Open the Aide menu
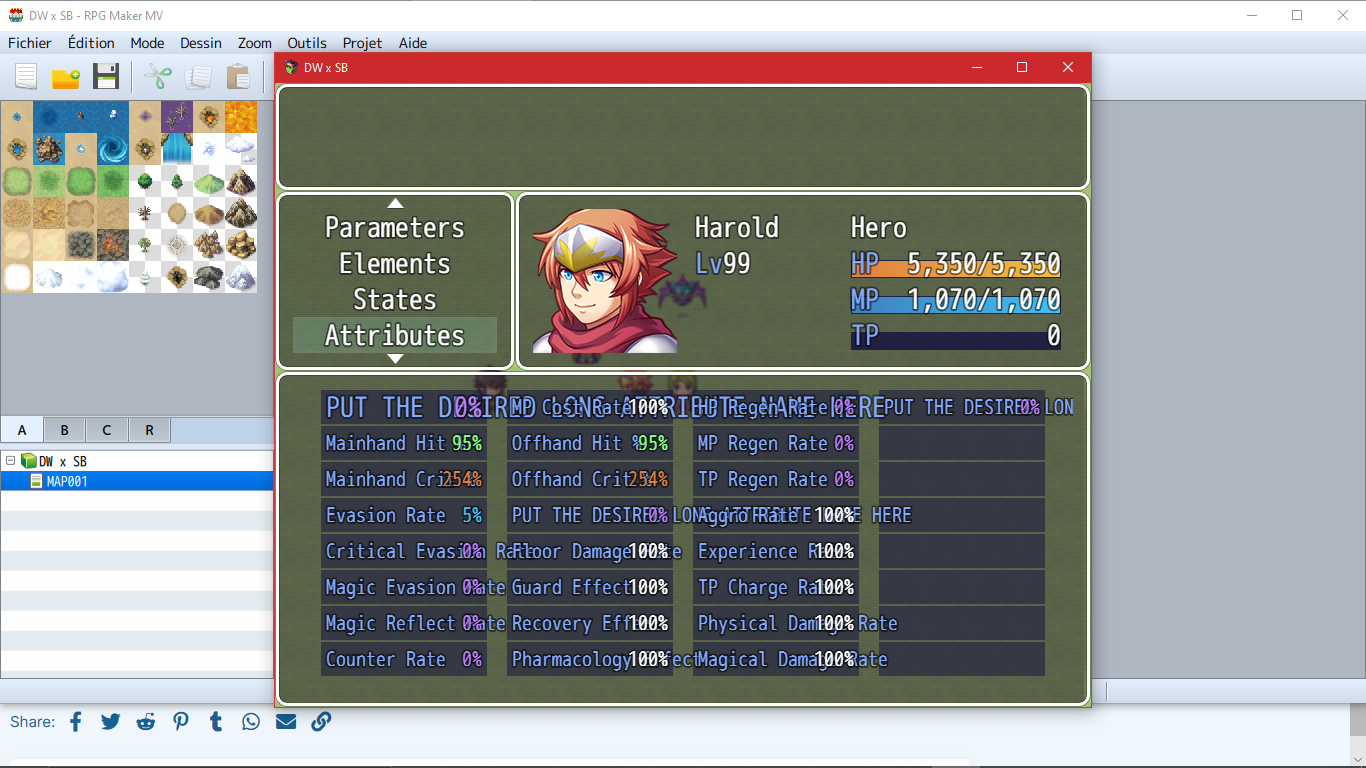Image resolution: width=1366 pixels, height=768 pixels. coord(413,43)
